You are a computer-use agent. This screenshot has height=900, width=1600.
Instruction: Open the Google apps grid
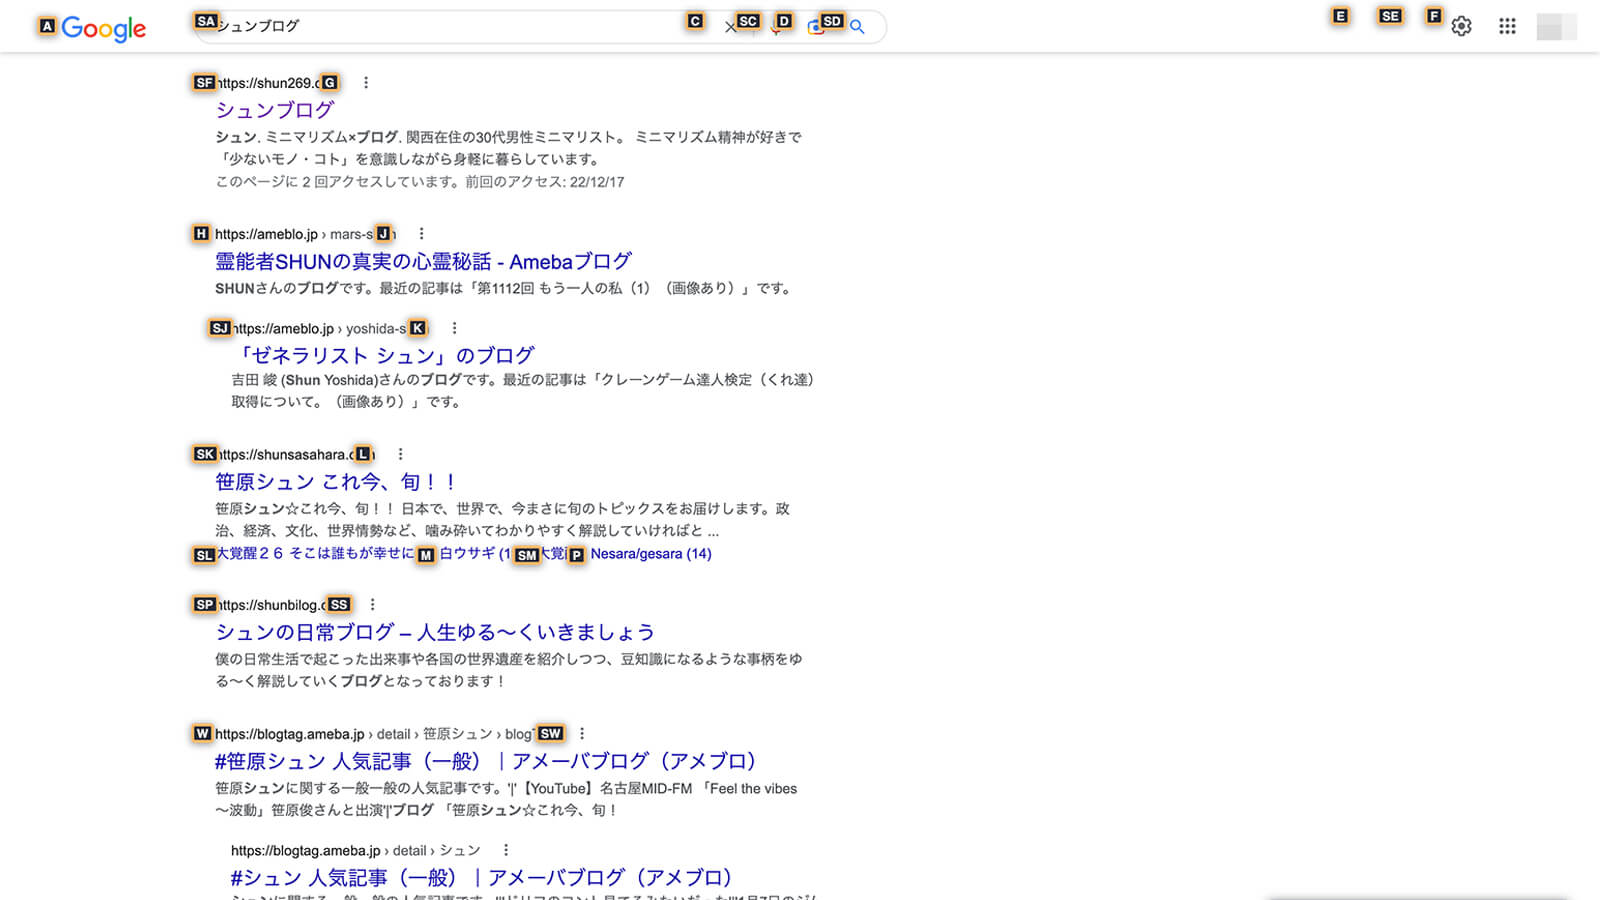1507,27
